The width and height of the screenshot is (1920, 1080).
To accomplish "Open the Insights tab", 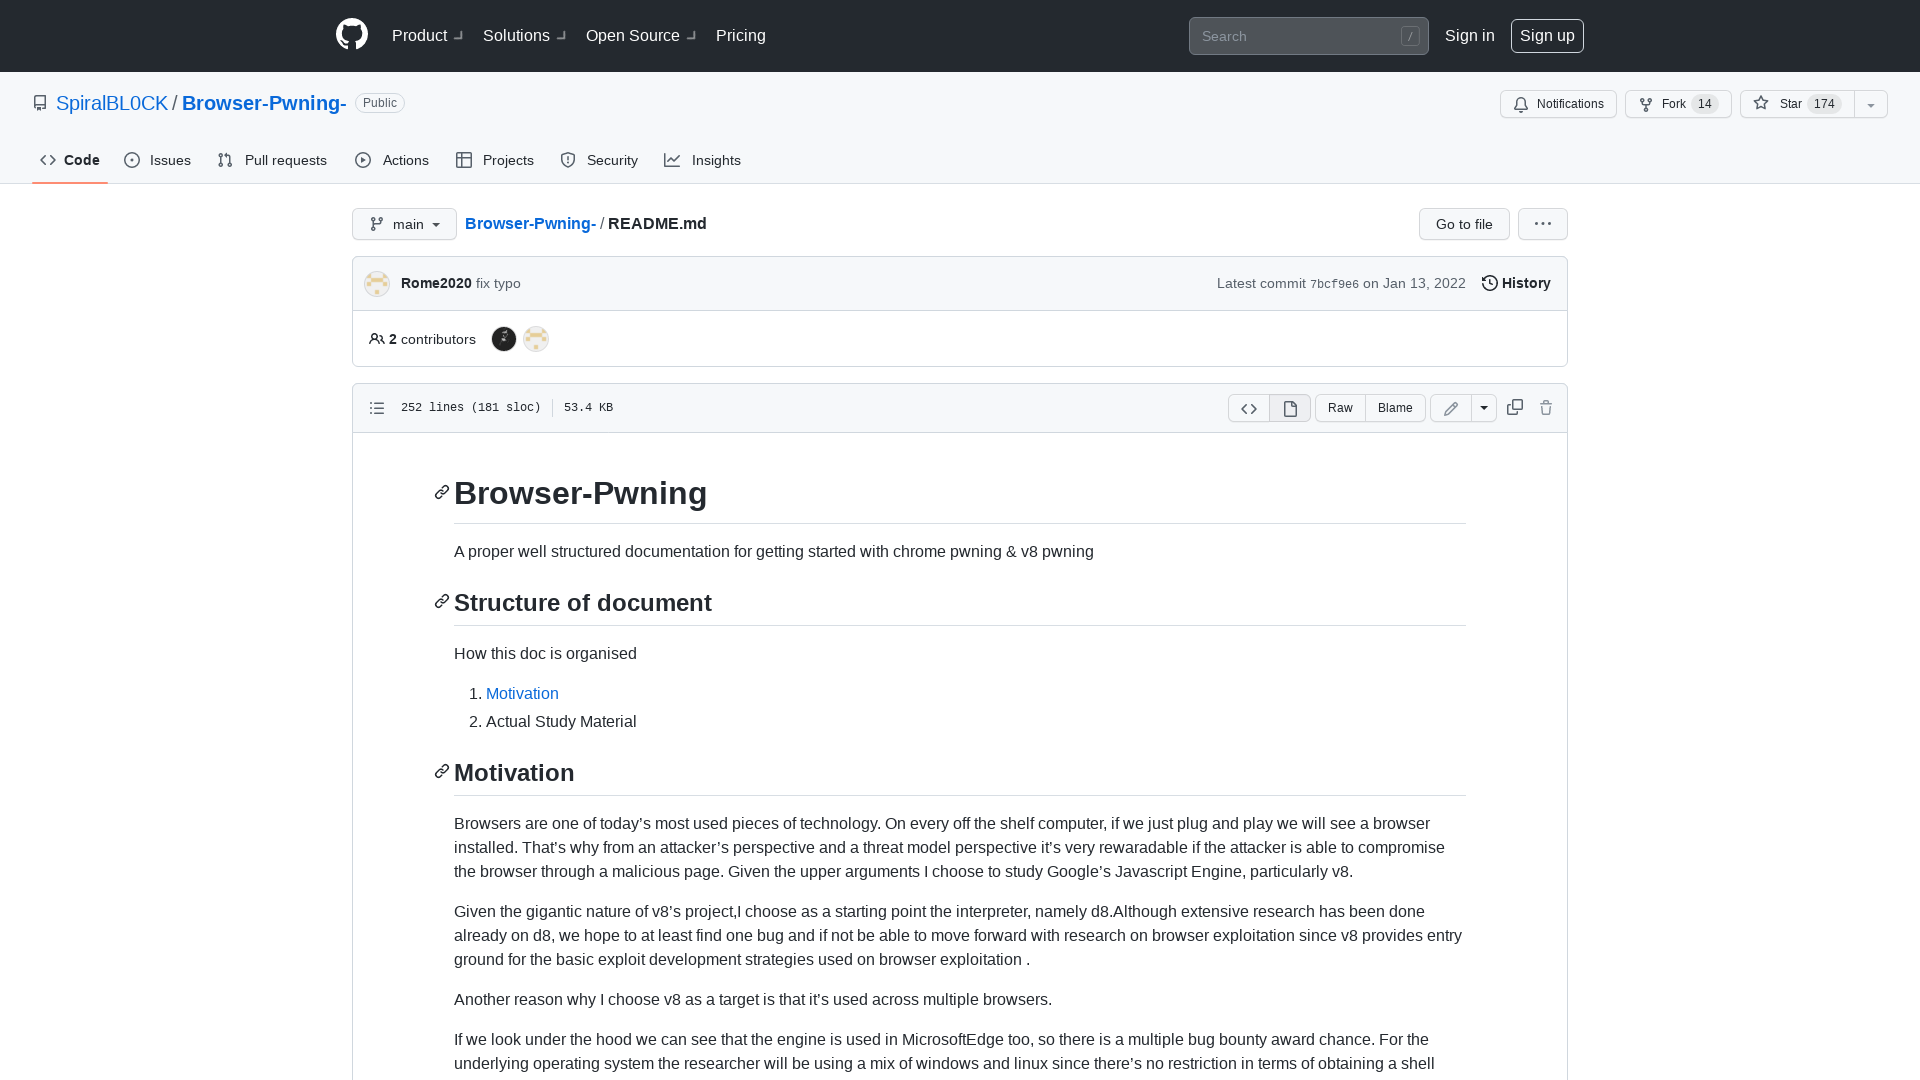I will 703,160.
